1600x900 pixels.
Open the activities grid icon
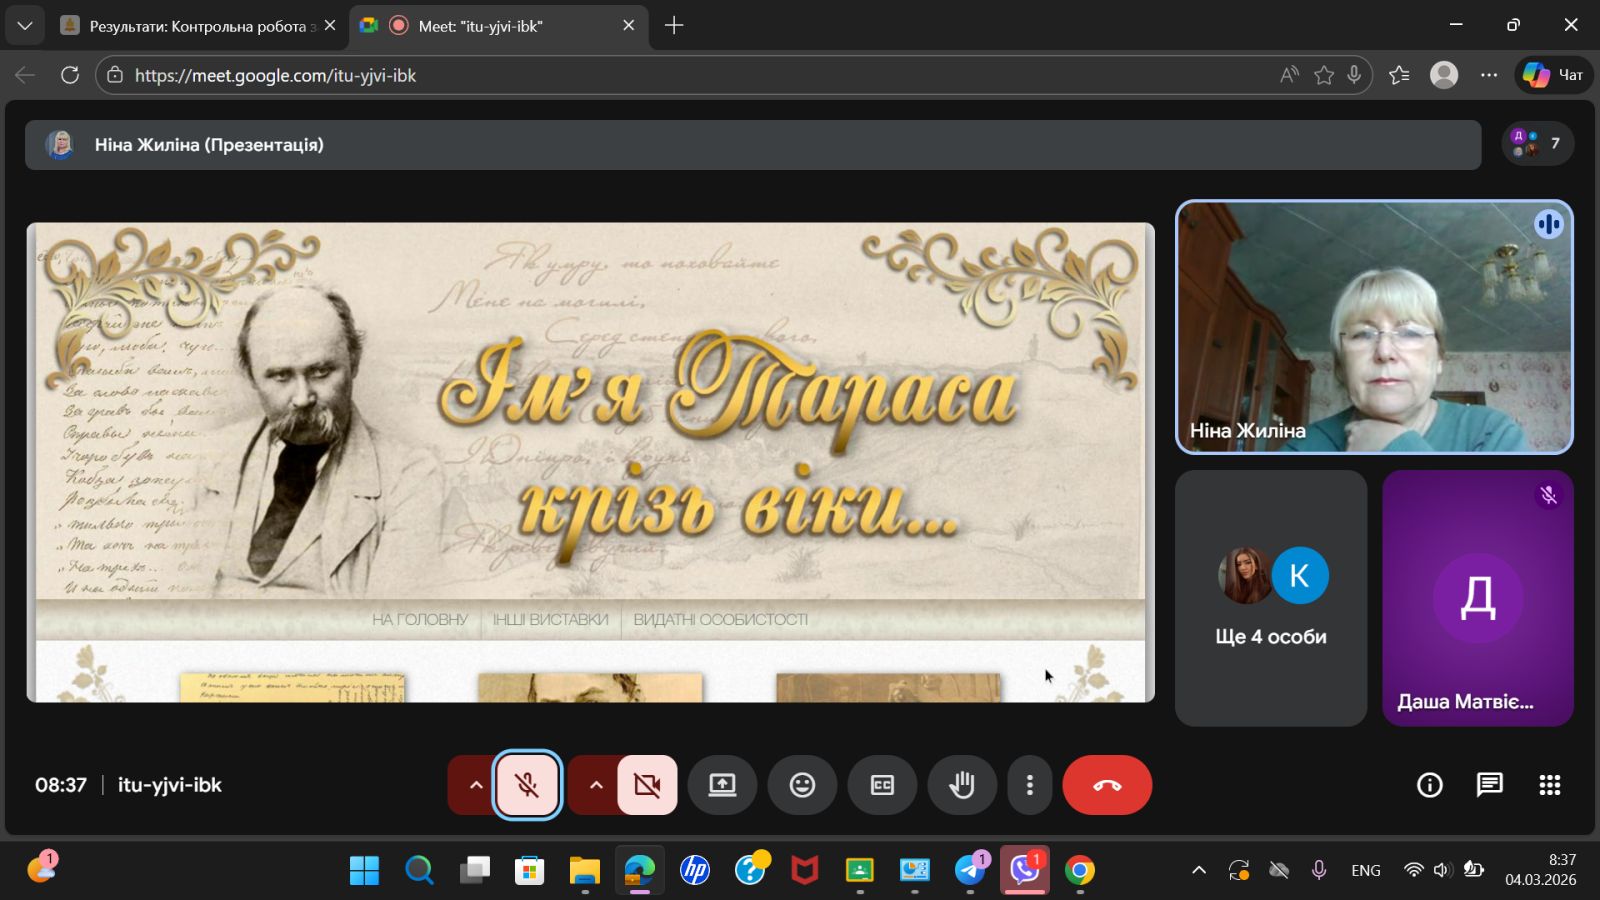point(1549,785)
